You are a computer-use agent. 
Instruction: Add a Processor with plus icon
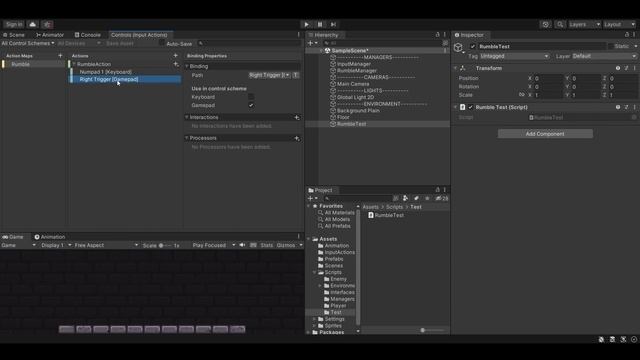point(297,138)
